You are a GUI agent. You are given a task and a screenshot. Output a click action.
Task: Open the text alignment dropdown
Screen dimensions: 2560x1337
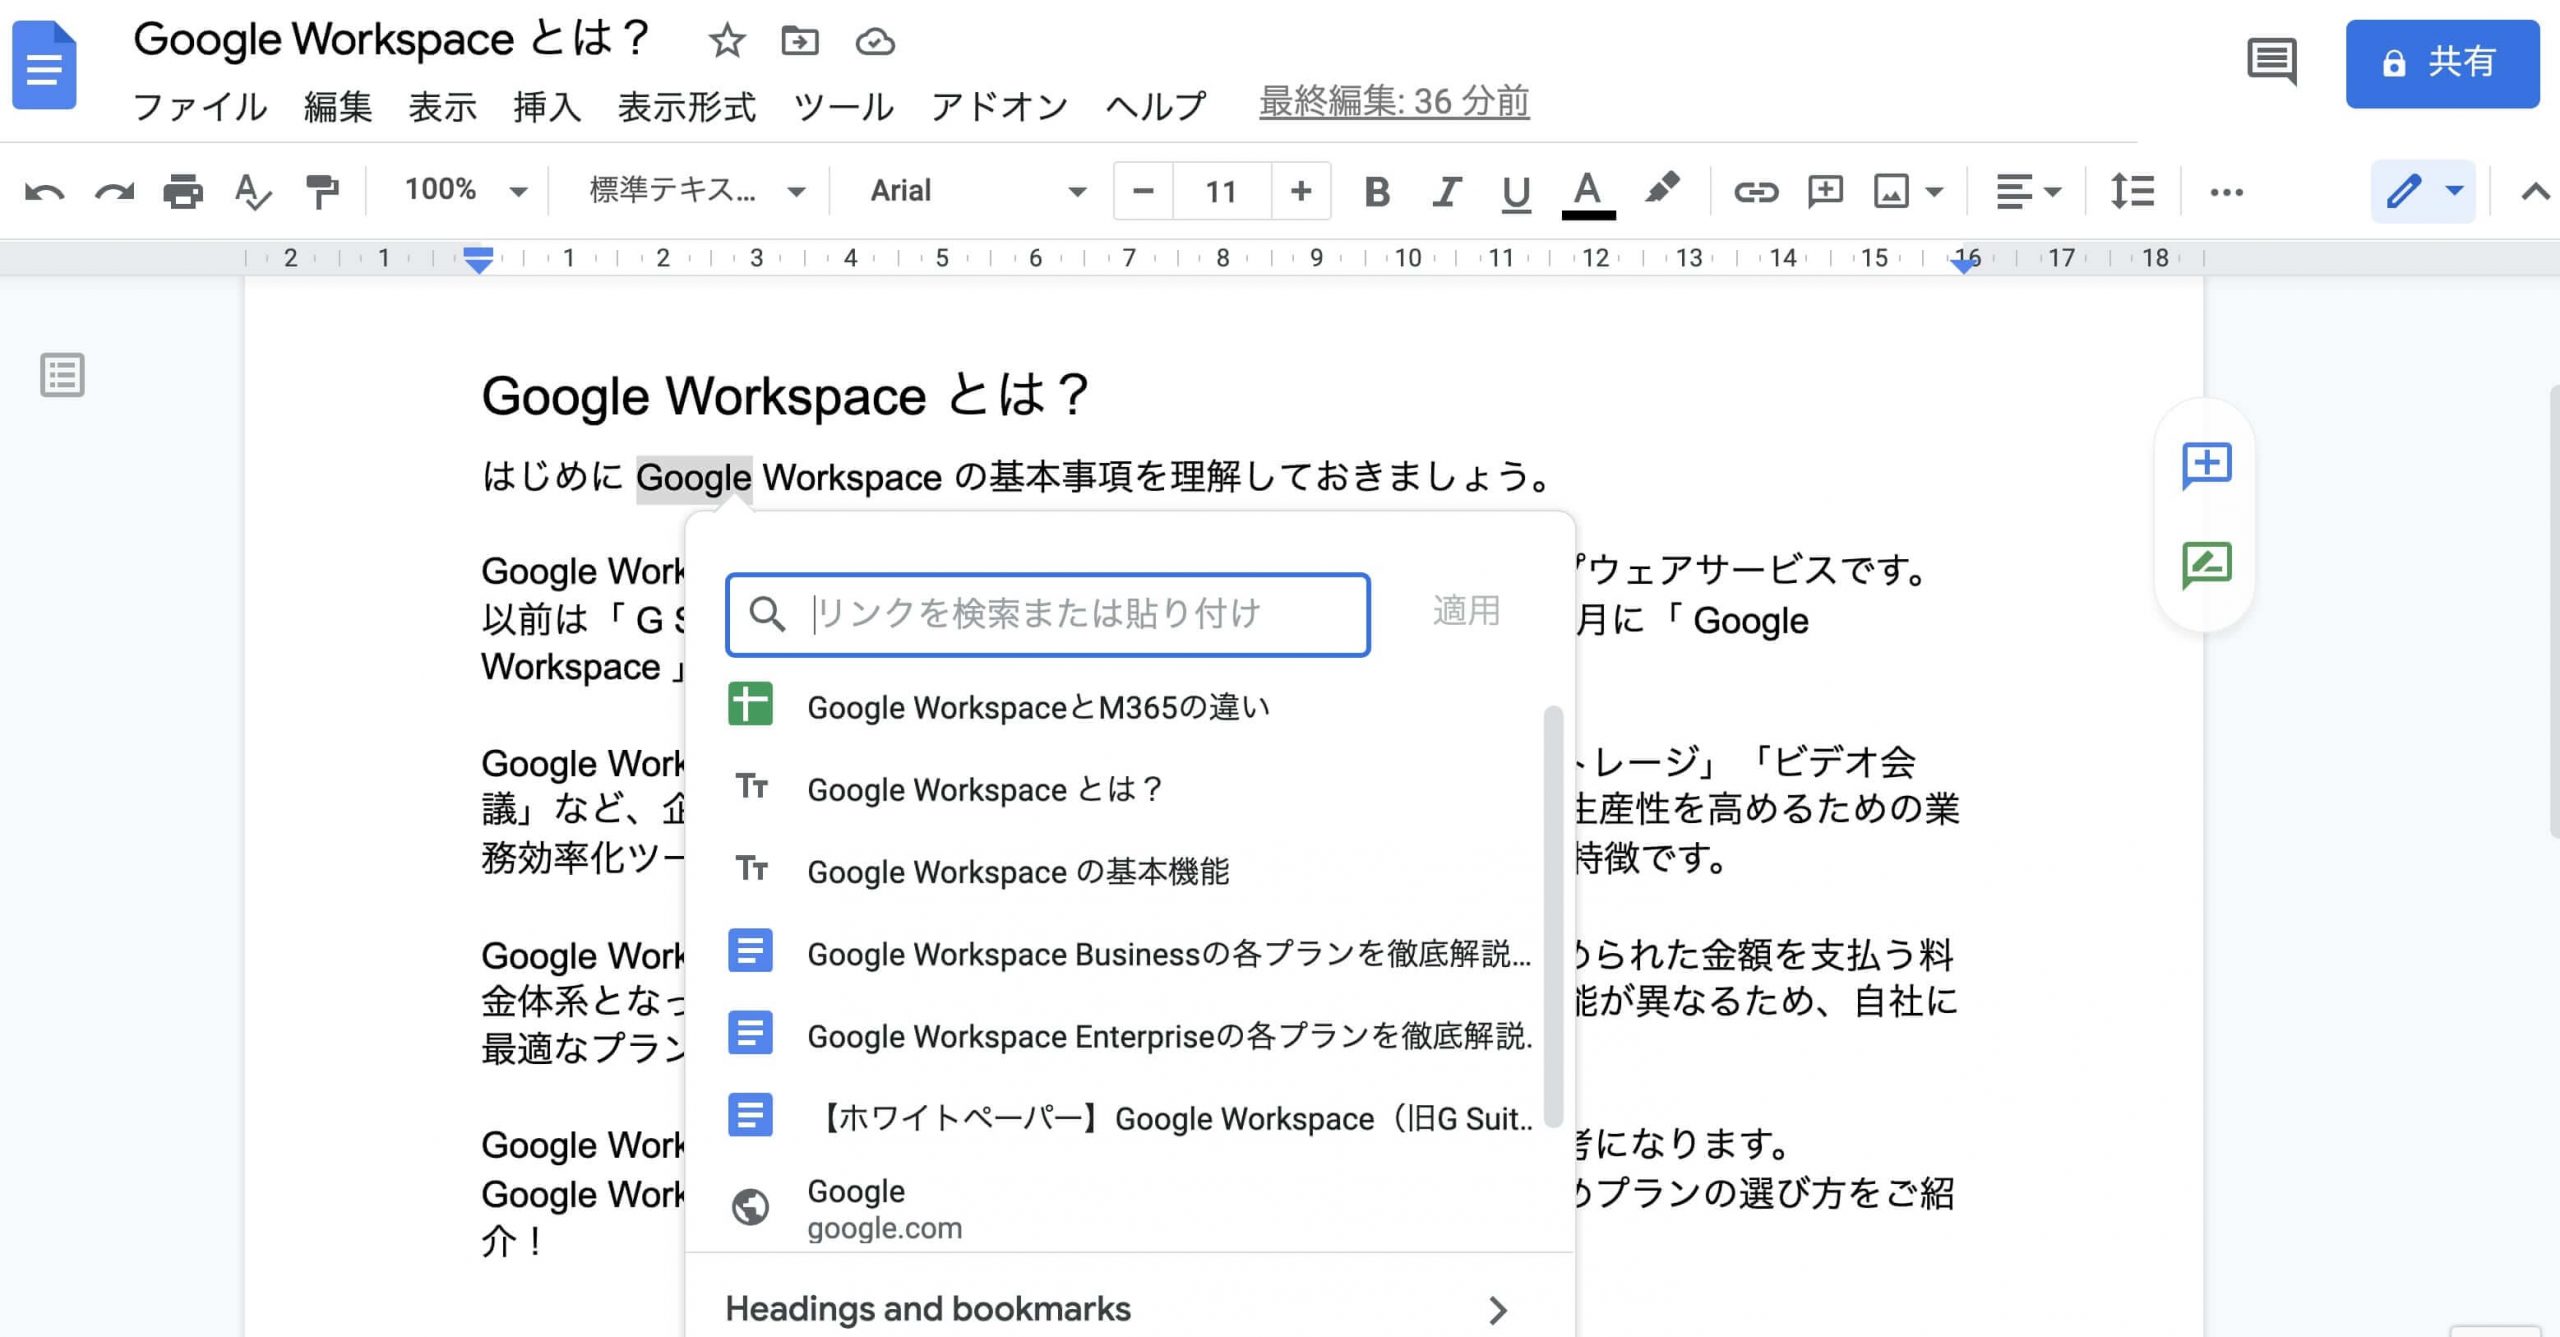tap(2028, 191)
